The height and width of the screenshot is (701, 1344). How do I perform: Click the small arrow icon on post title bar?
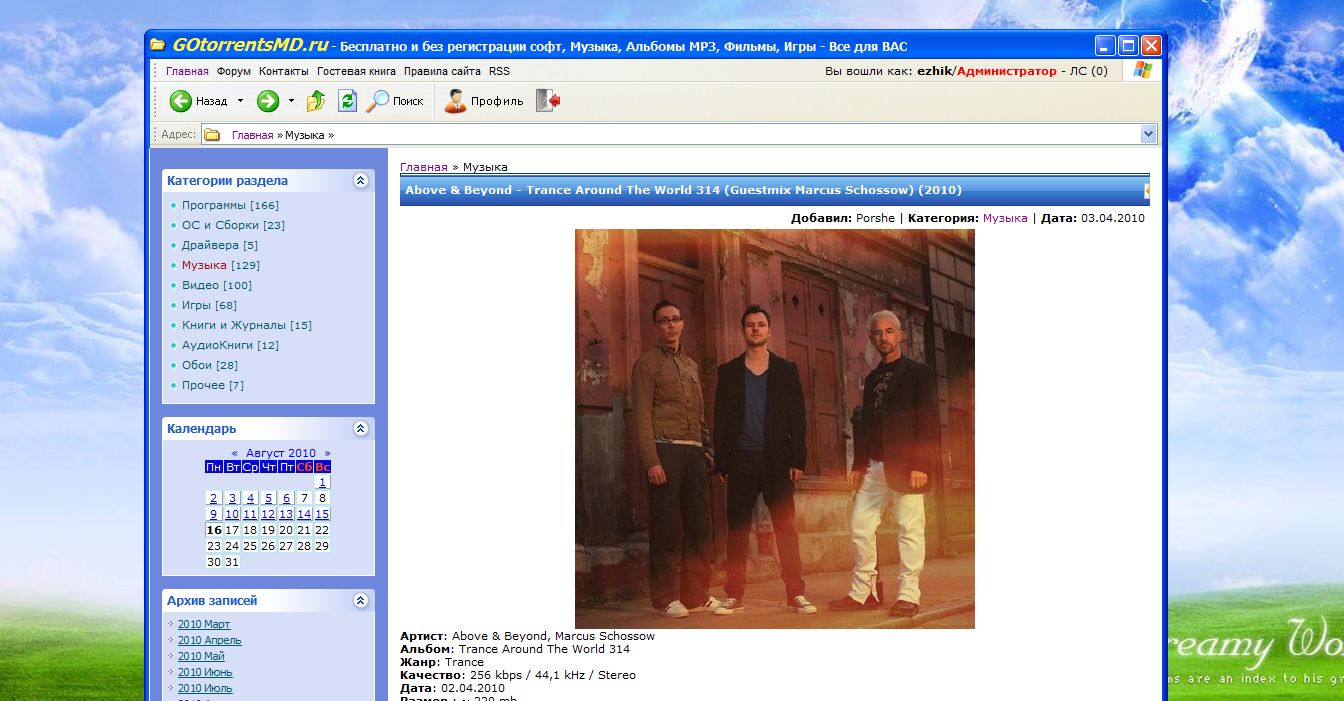(1147, 190)
